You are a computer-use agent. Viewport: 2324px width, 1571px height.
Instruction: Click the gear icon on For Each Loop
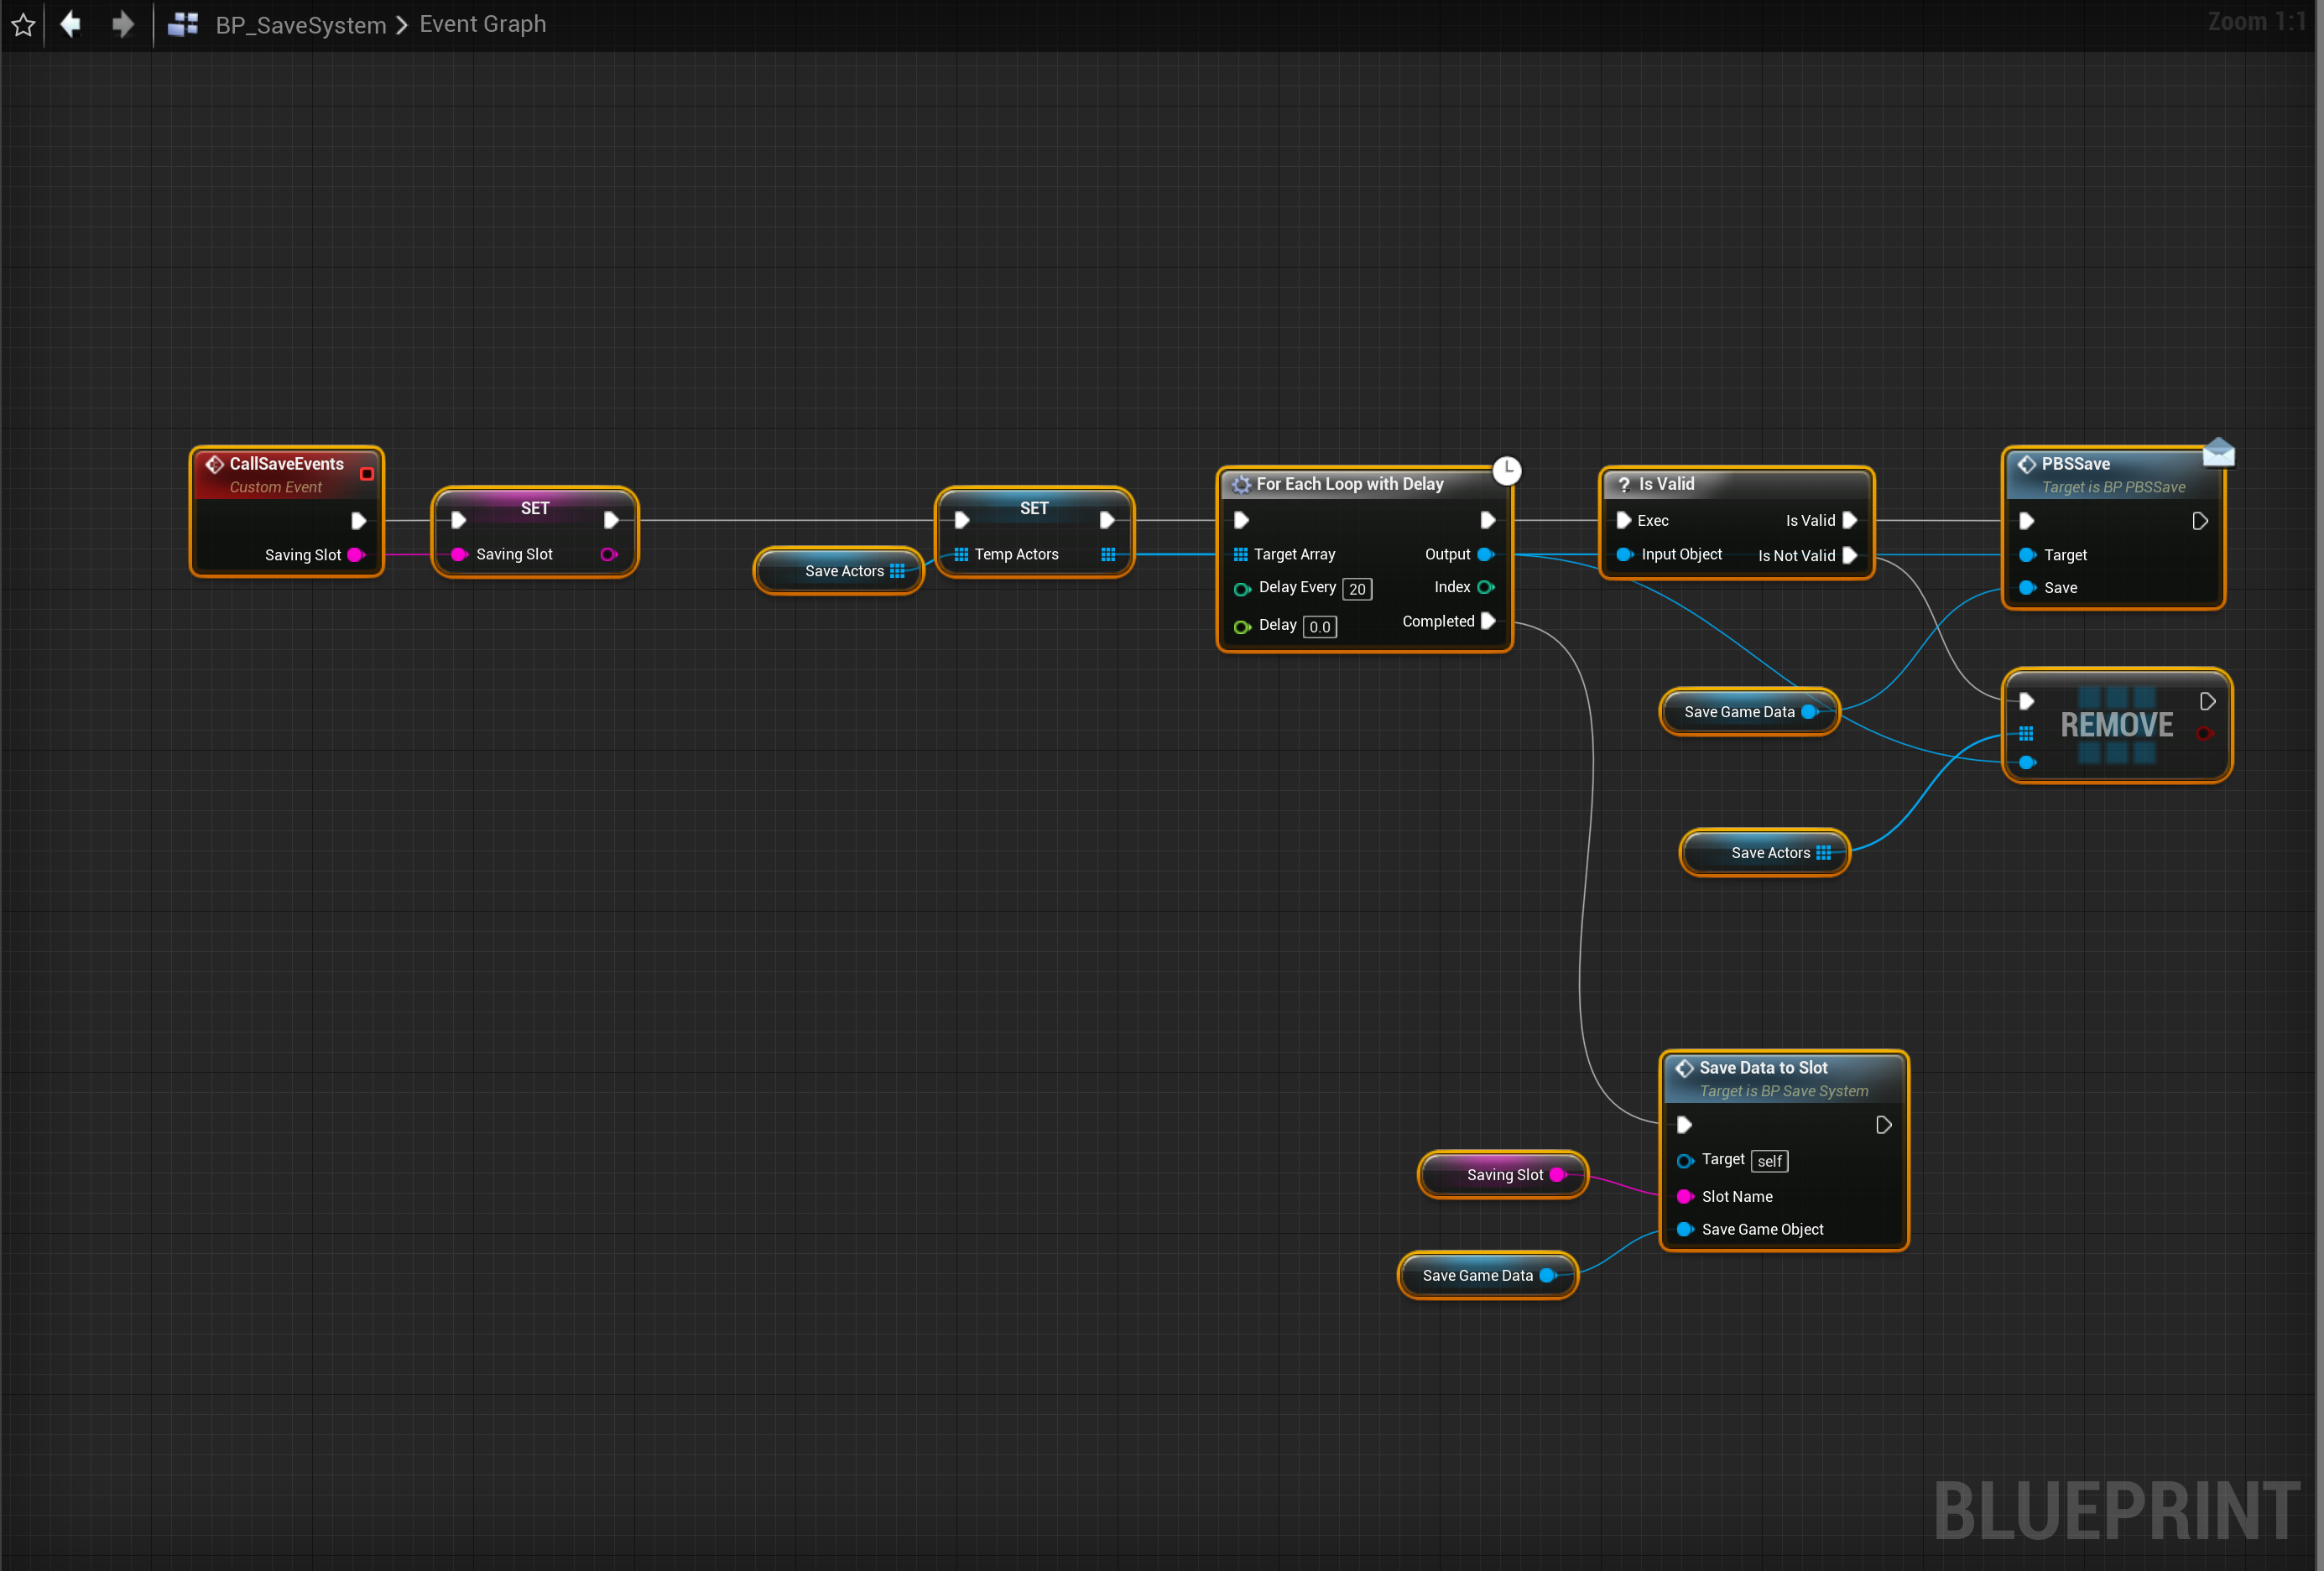pyautogui.click(x=1241, y=485)
